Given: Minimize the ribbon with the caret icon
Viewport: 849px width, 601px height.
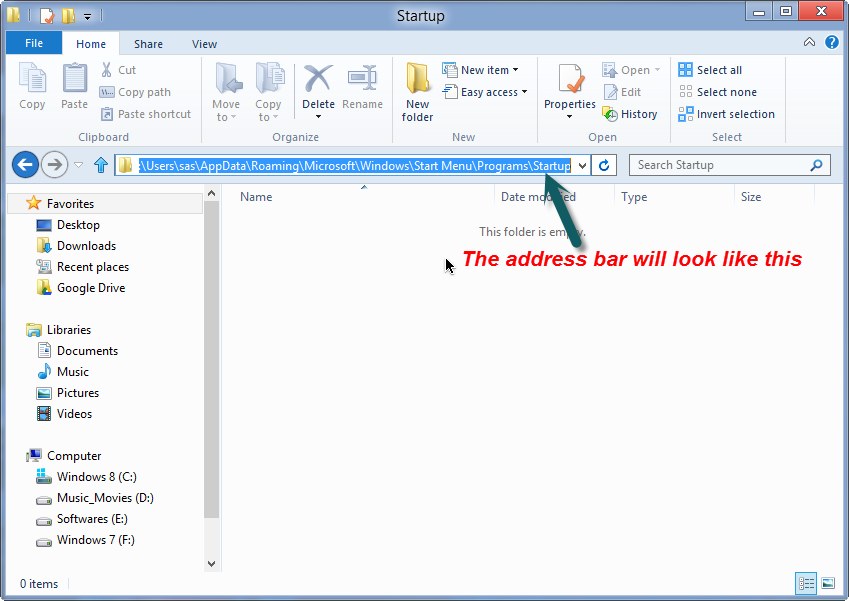Looking at the screenshot, I should click(809, 42).
